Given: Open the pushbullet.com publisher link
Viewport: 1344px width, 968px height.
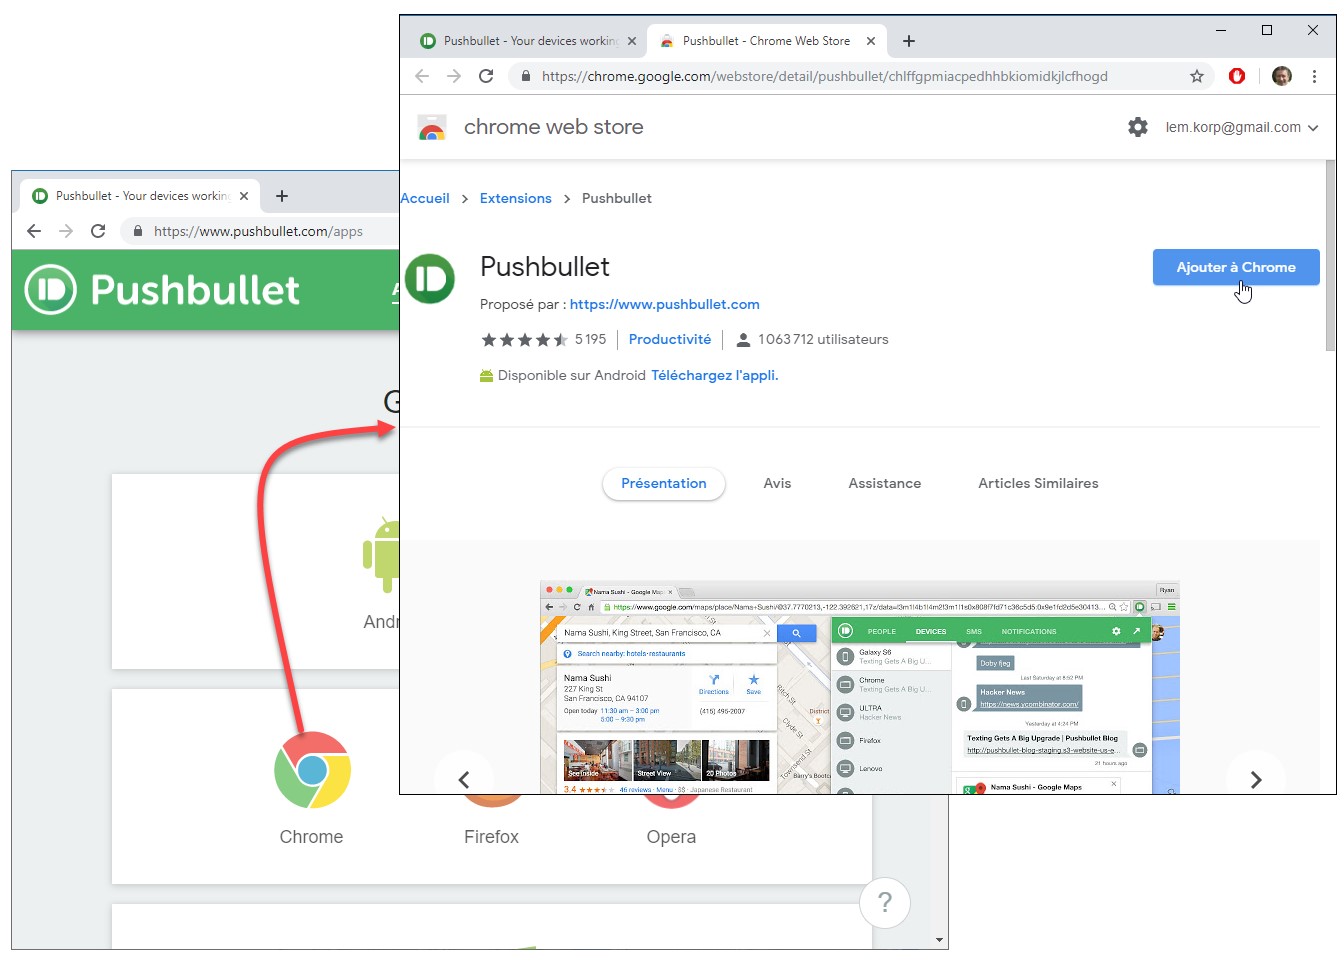Looking at the screenshot, I should coord(665,304).
